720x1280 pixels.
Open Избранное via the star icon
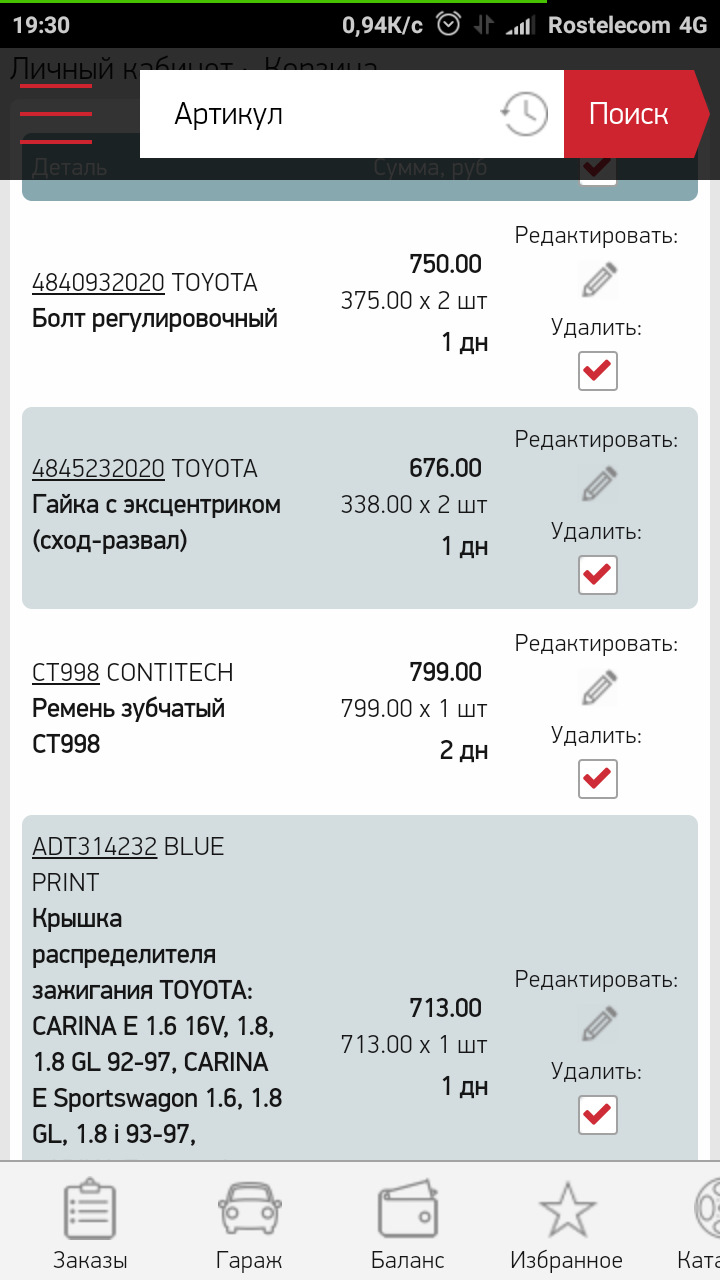(x=567, y=1212)
